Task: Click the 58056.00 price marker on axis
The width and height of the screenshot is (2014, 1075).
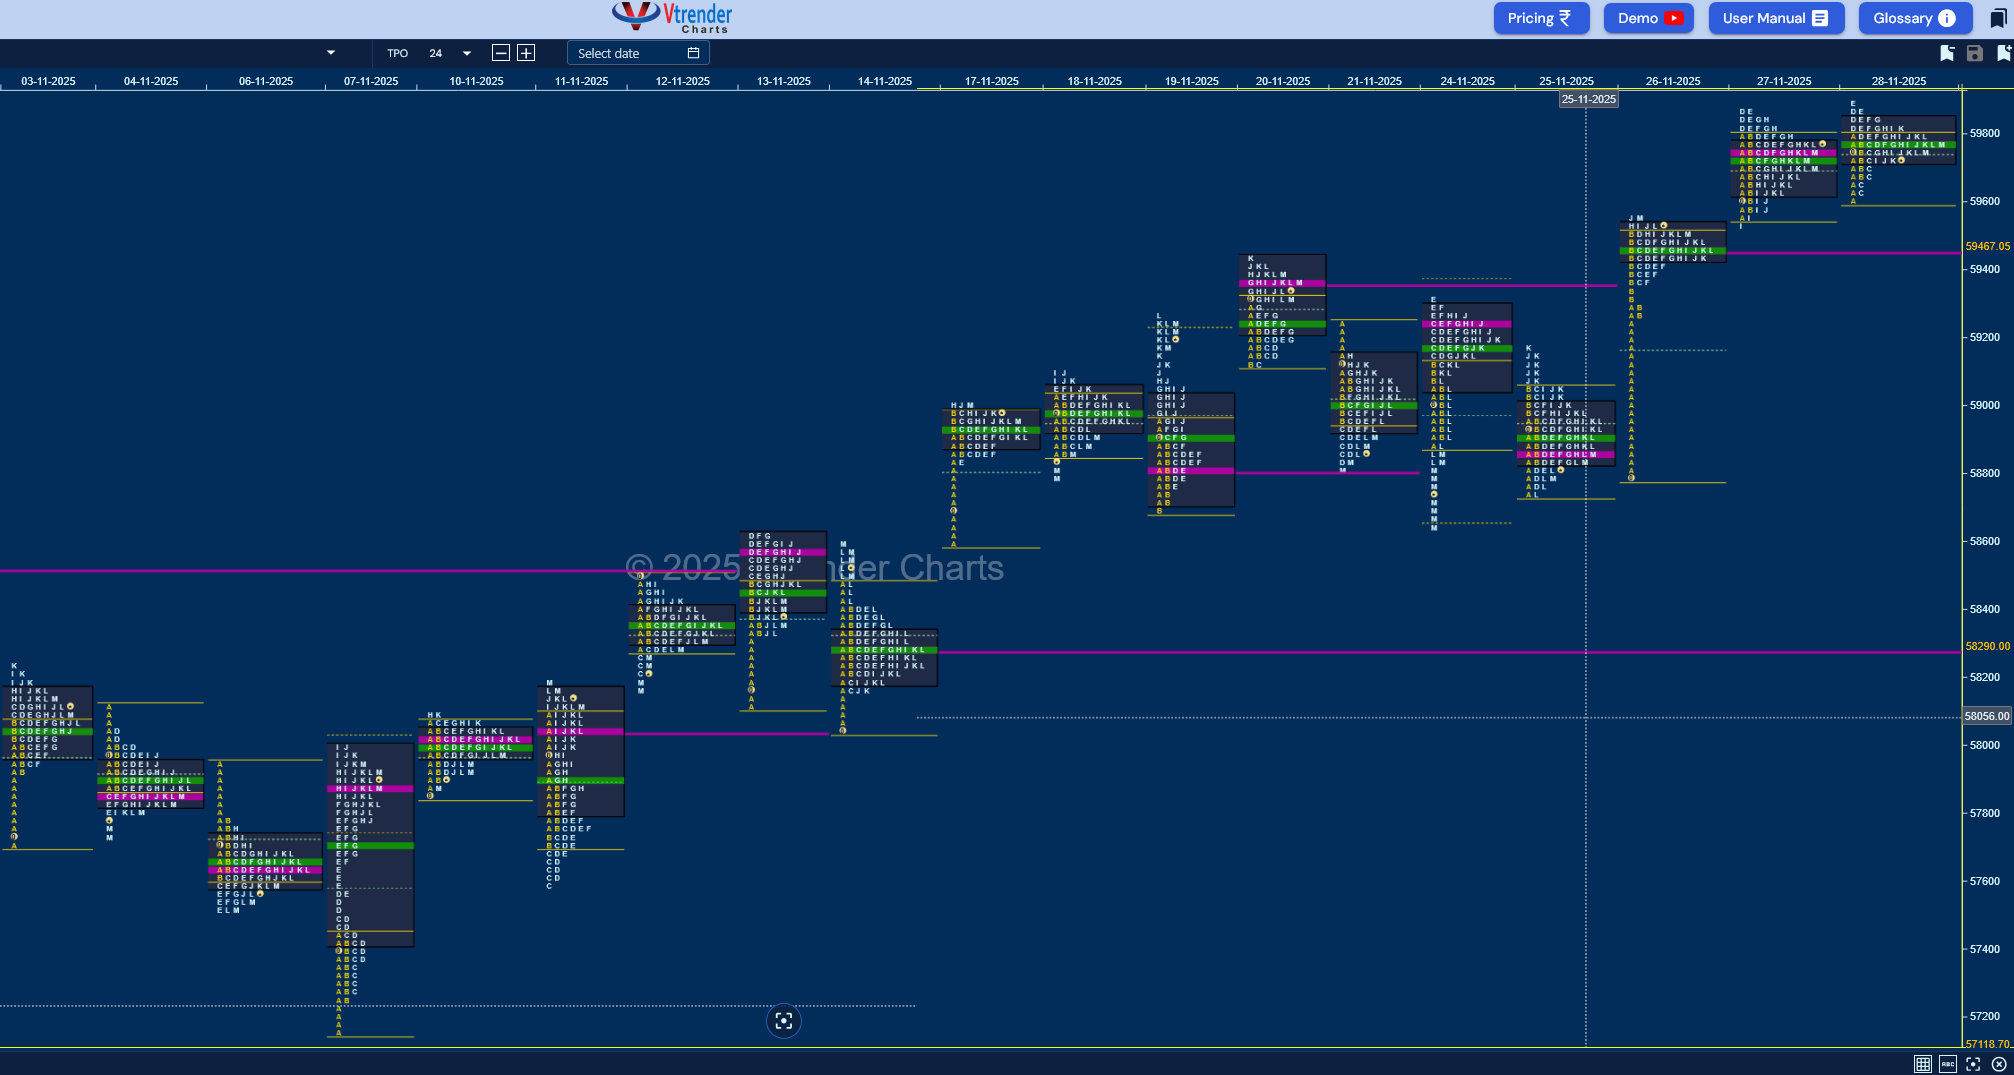Action: pyautogui.click(x=1986, y=716)
